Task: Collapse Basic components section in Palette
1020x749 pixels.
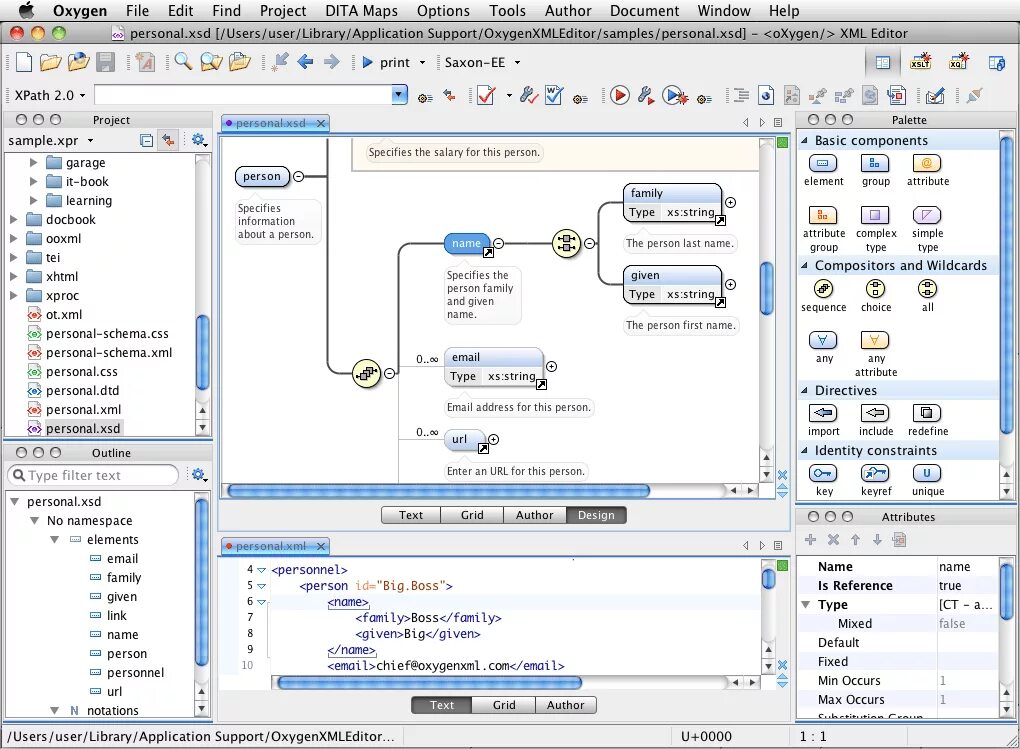Action: pos(805,141)
